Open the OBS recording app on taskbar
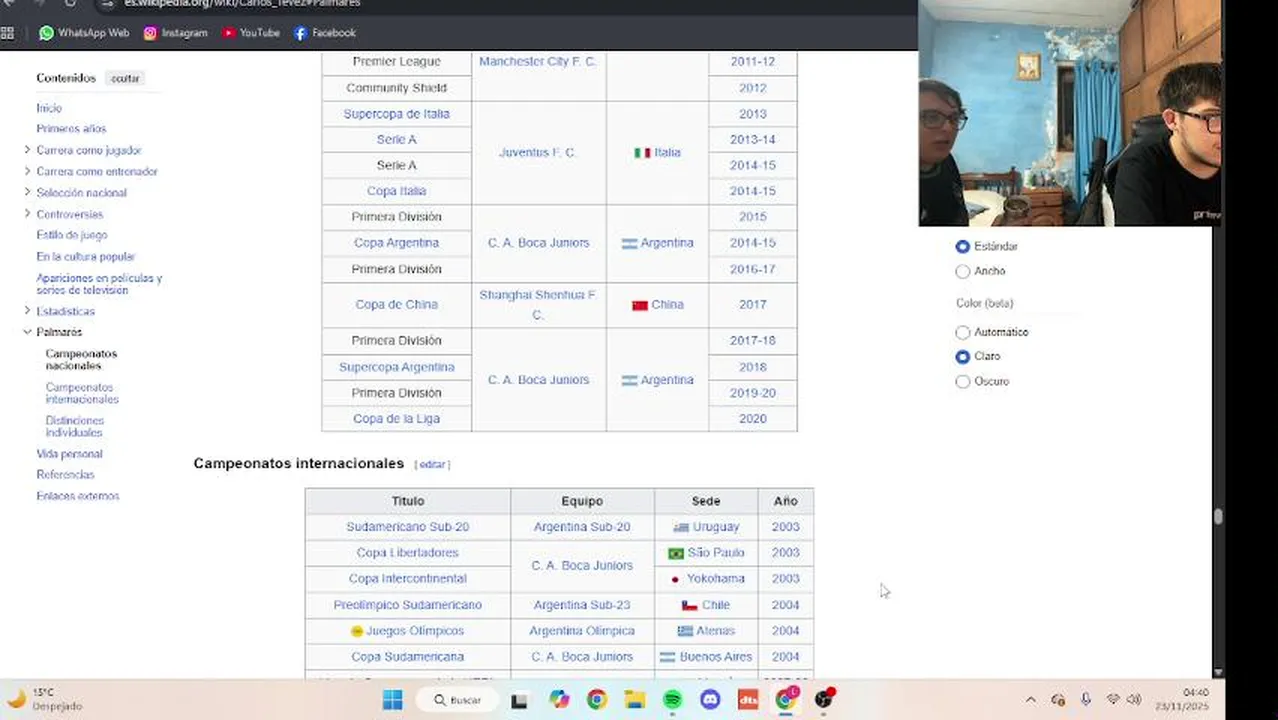 (x=824, y=700)
